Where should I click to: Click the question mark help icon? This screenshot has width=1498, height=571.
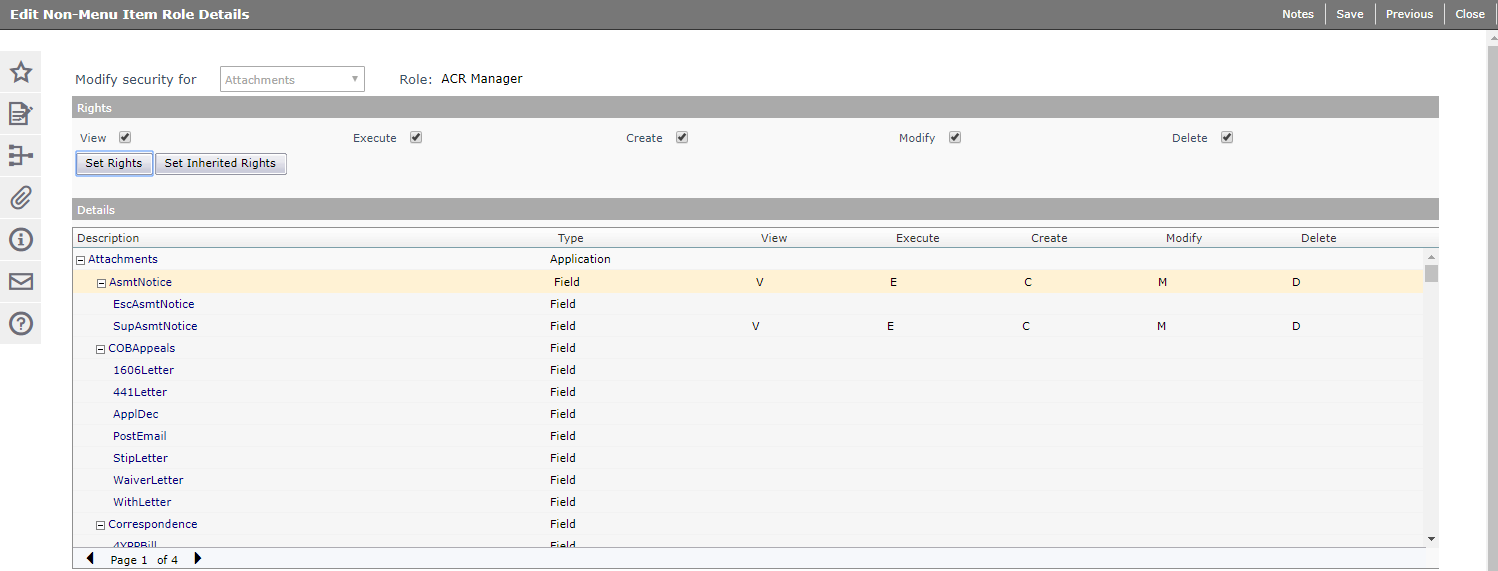tap(20, 324)
